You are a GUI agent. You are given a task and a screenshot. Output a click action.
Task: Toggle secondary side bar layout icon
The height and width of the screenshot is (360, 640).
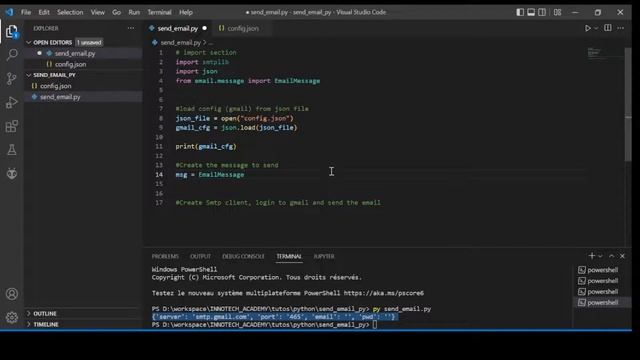click(x=542, y=12)
